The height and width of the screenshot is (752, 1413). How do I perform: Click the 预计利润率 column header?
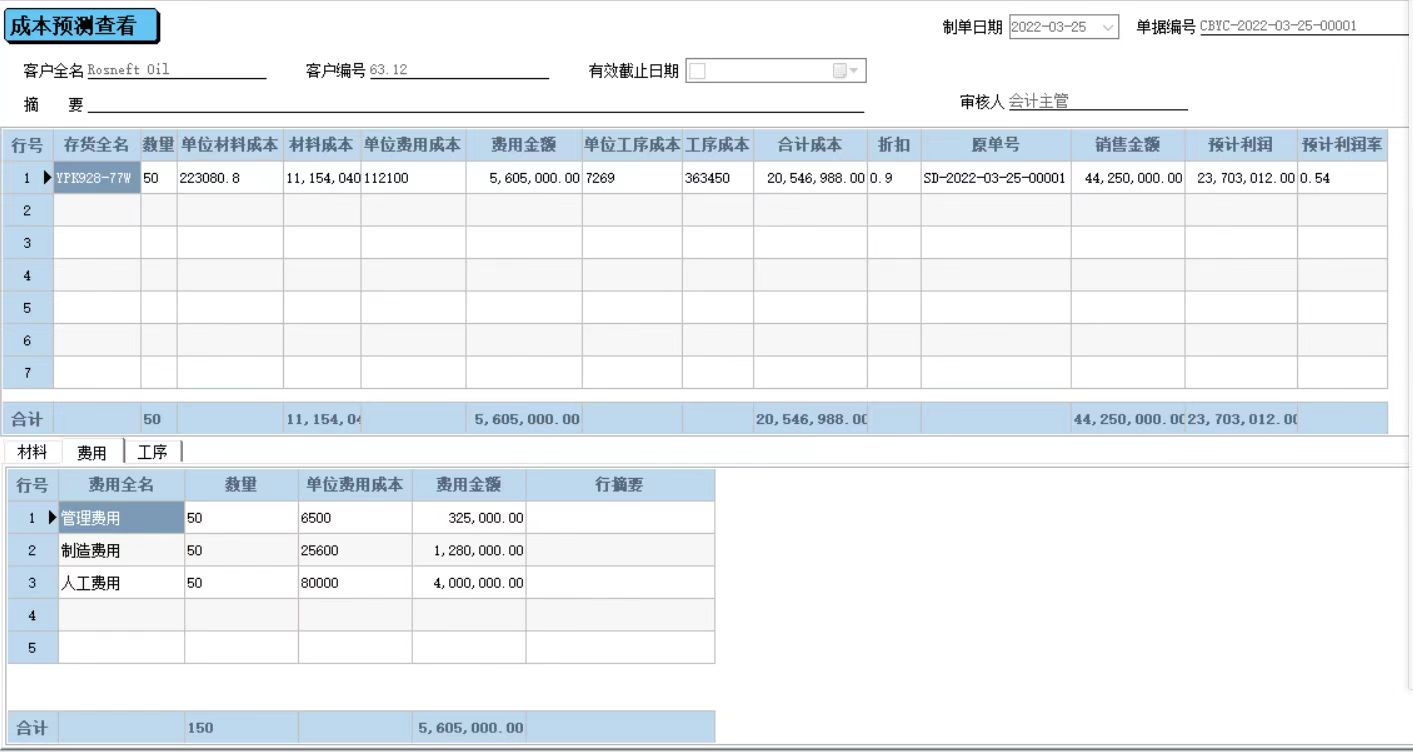(x=1341, y=145)
